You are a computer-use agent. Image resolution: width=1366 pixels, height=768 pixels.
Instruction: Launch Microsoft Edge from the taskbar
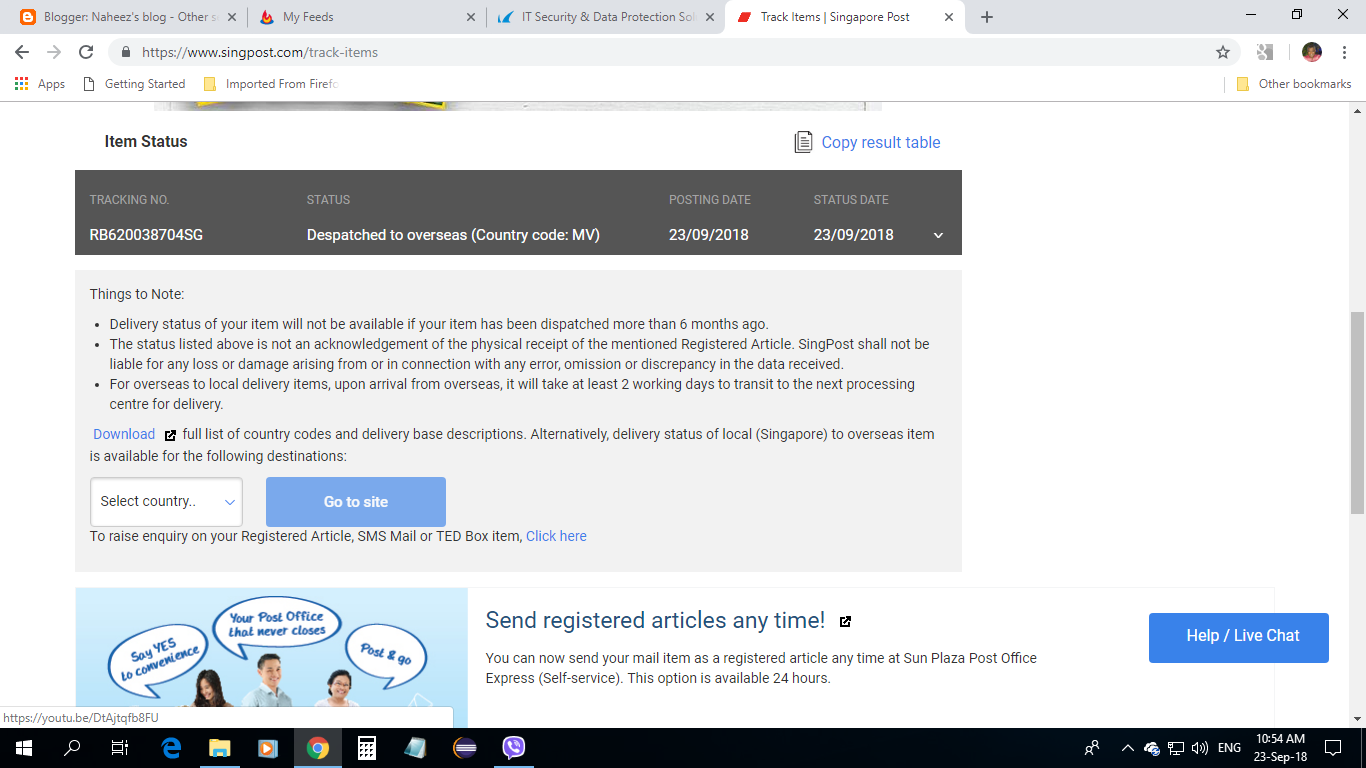[171, 748]
